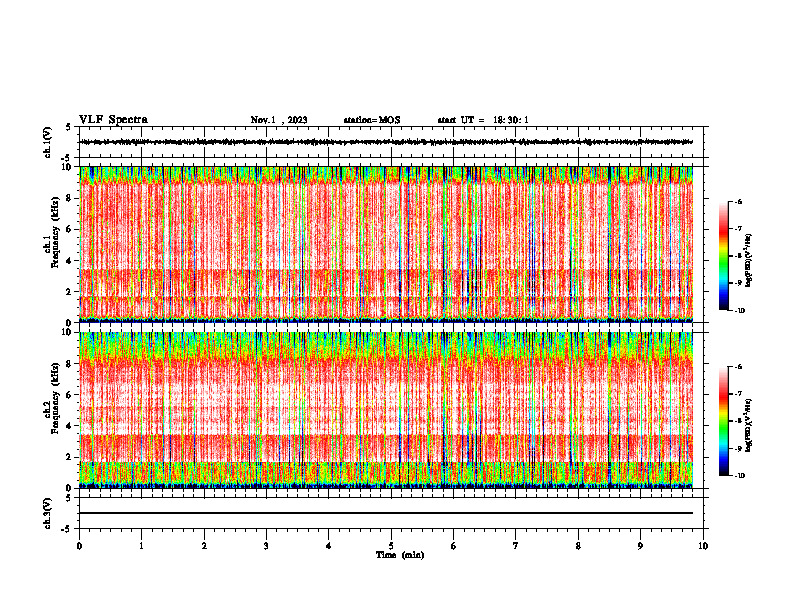Click the ch.1 frequency tick label '6'
This screenshot has width=792, height=612.
[69, 229]
